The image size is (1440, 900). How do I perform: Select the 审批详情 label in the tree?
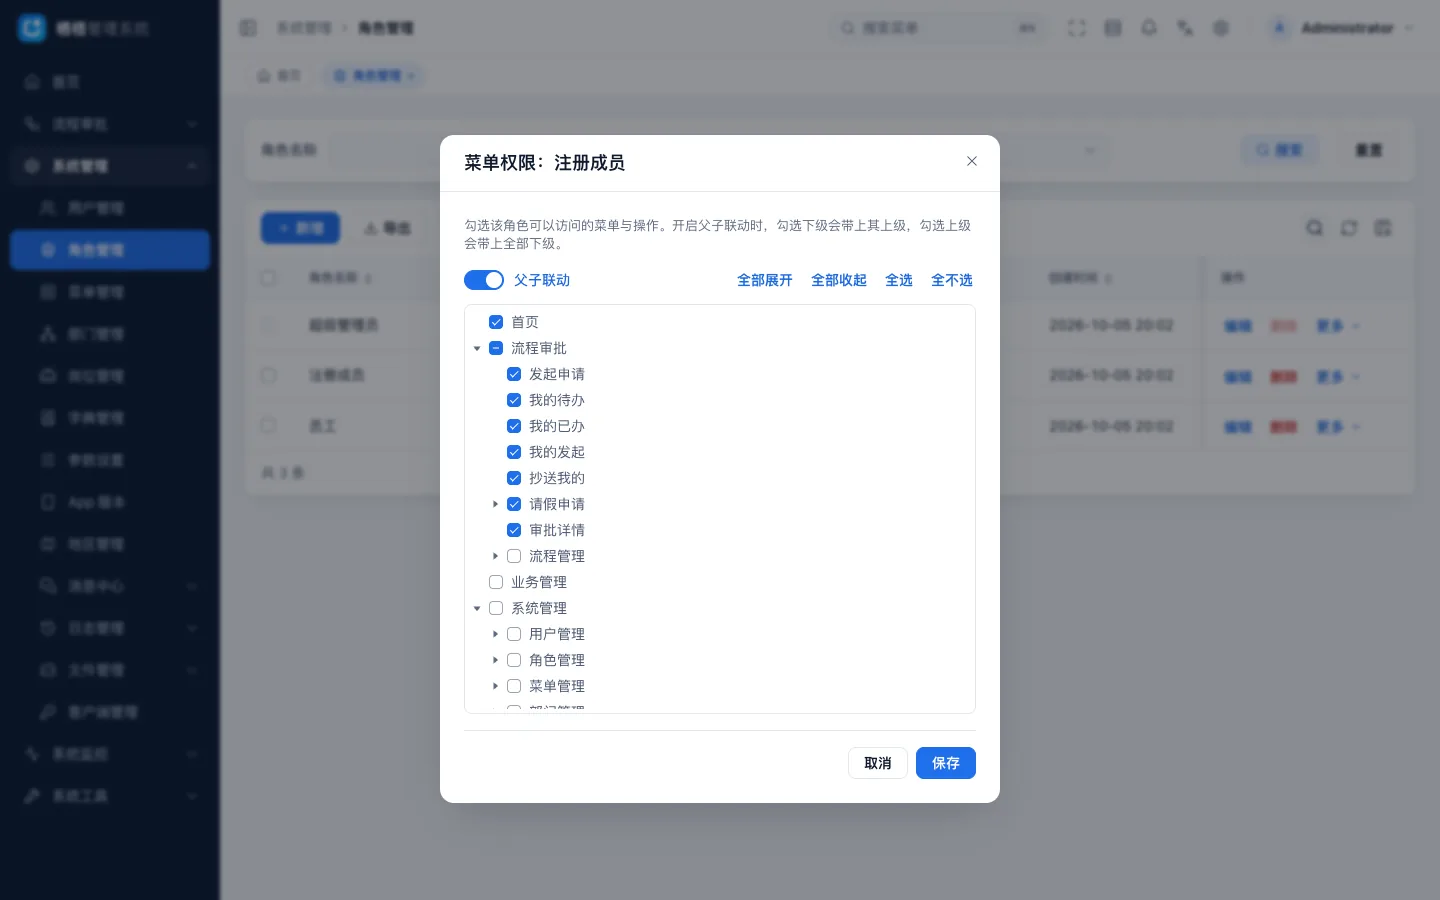[557, 530]
